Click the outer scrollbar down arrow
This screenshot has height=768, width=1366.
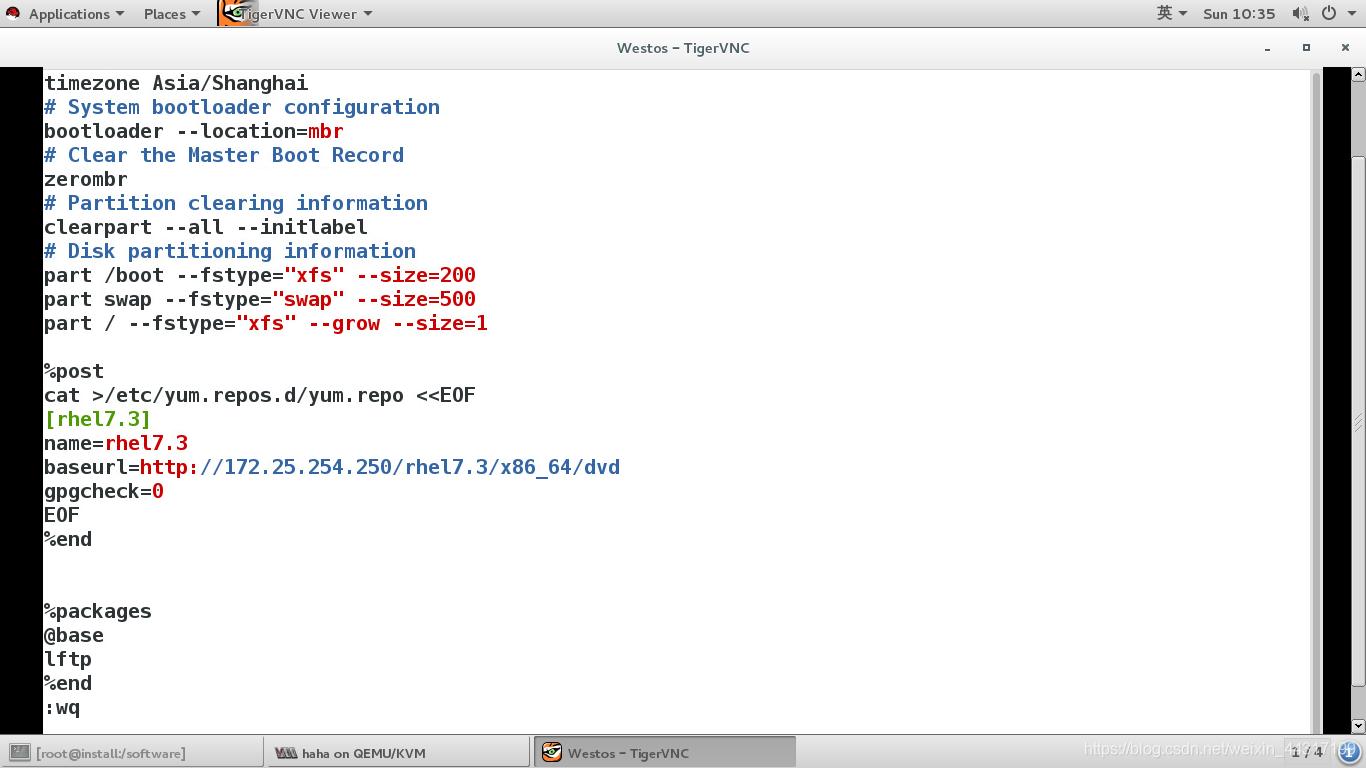tap(1358, 726)
